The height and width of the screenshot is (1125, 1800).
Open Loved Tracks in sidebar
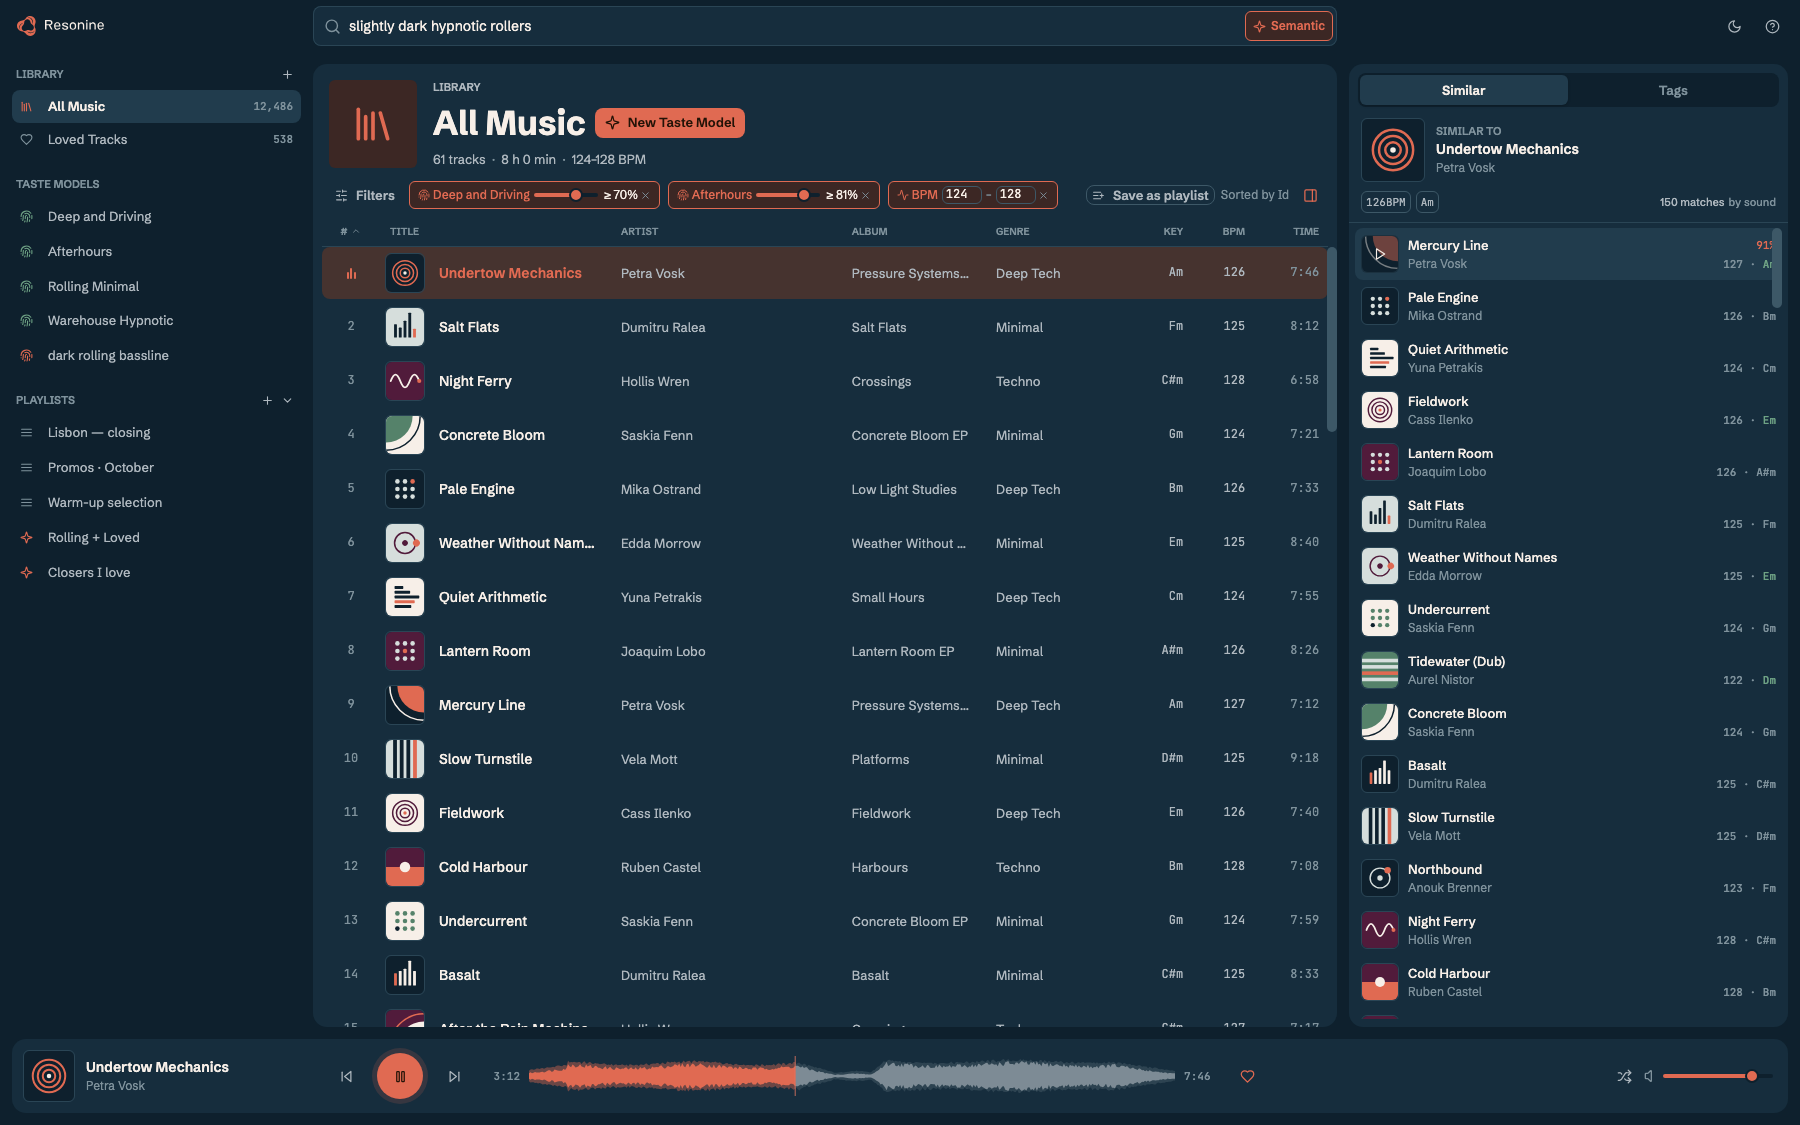[x=156, y=140]
